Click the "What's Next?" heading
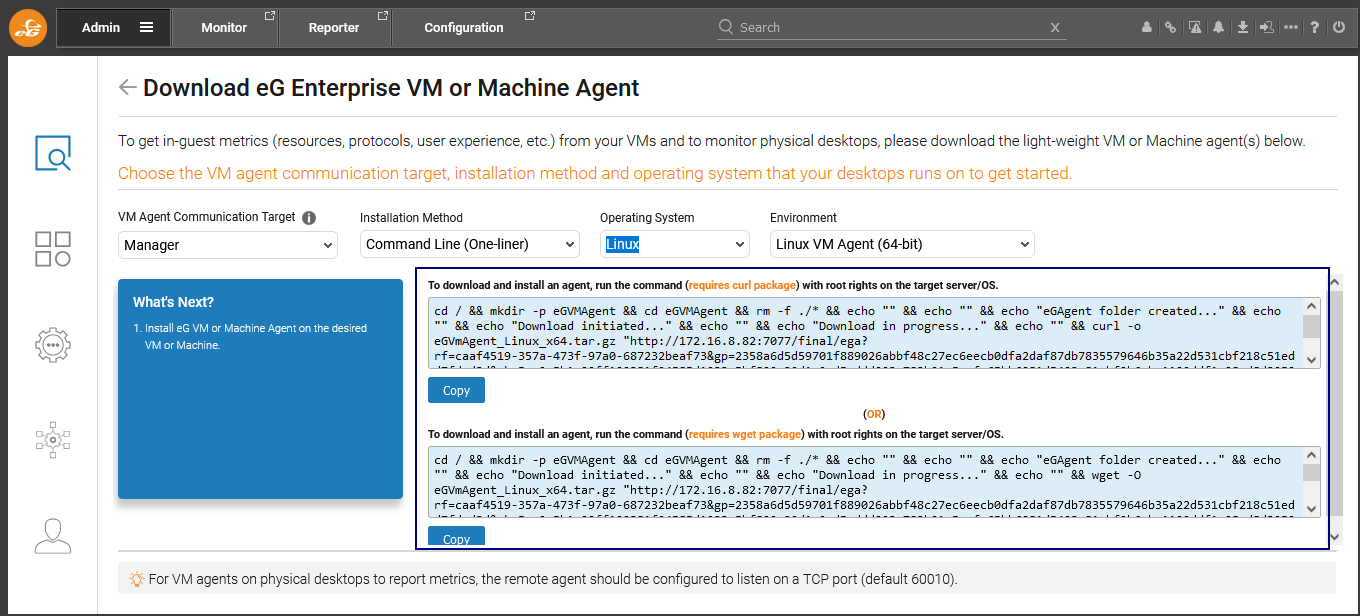The width and height of the screenshot is (1360, 616). (173, 302)
